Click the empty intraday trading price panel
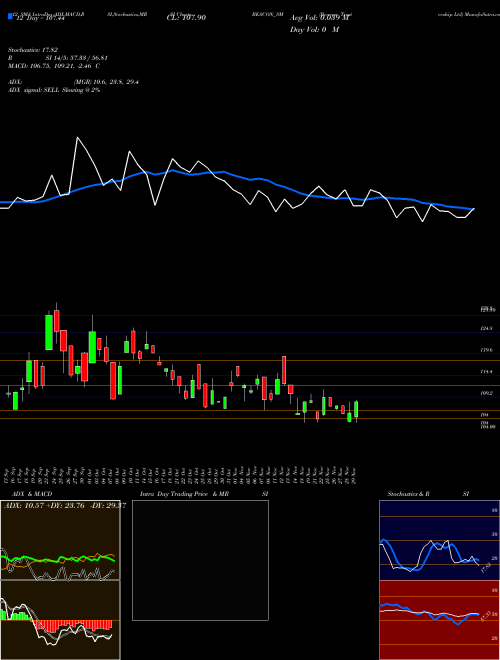The height and width of the screenshot is (660, 500). (200, 560)
